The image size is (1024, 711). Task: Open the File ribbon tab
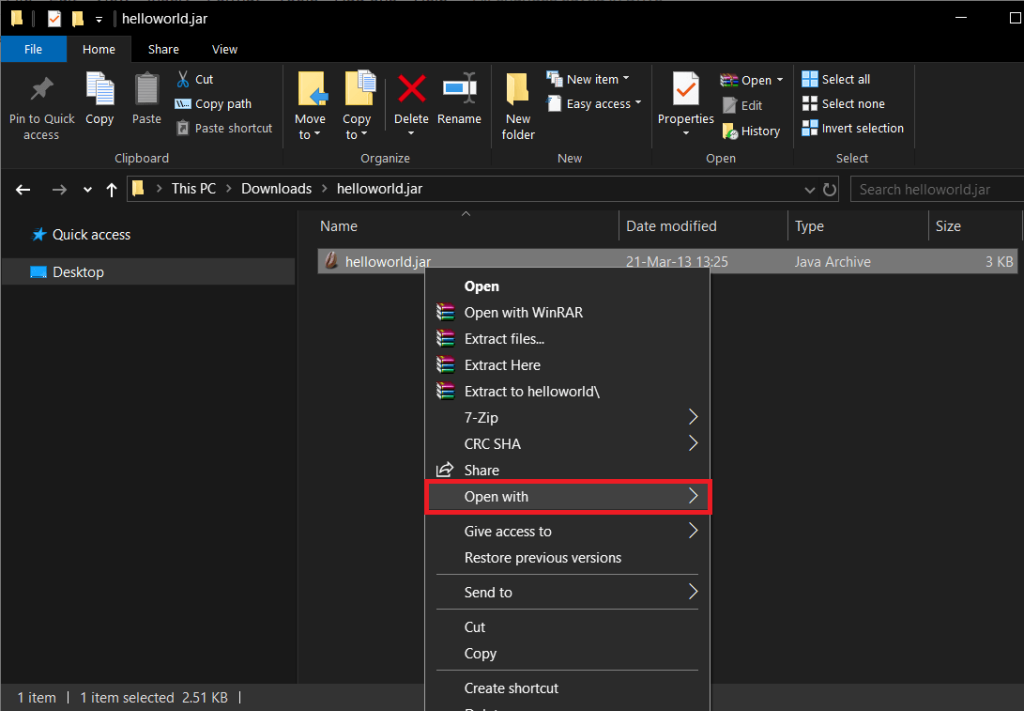33,50
